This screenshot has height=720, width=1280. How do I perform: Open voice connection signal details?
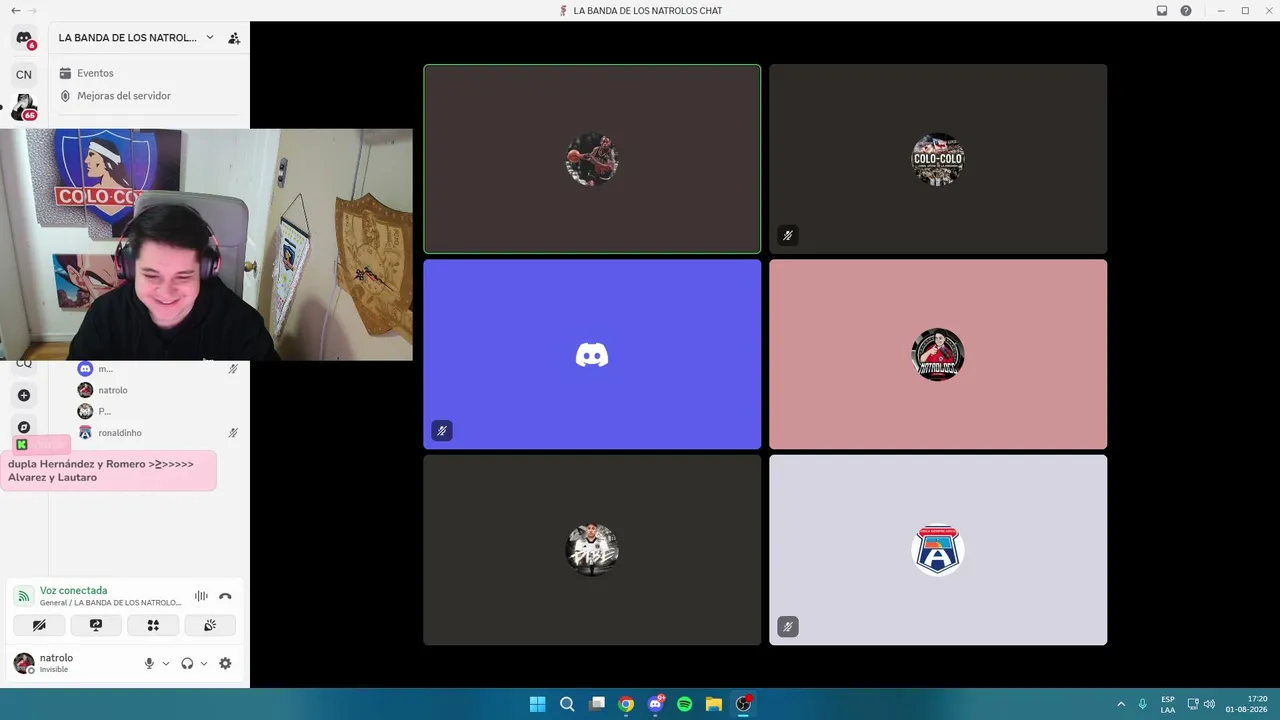[24, 596]
